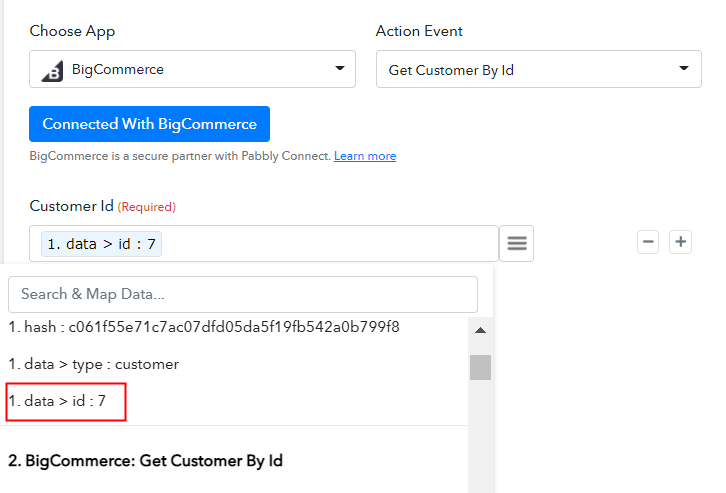Click the Customer Id input field

coord(264,243)
